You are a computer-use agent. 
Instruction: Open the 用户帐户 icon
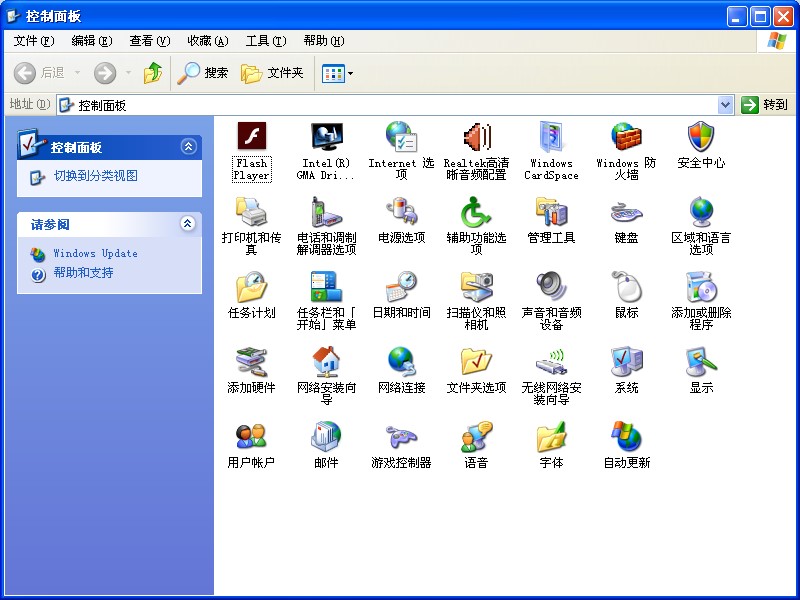[x=251, y=437]
